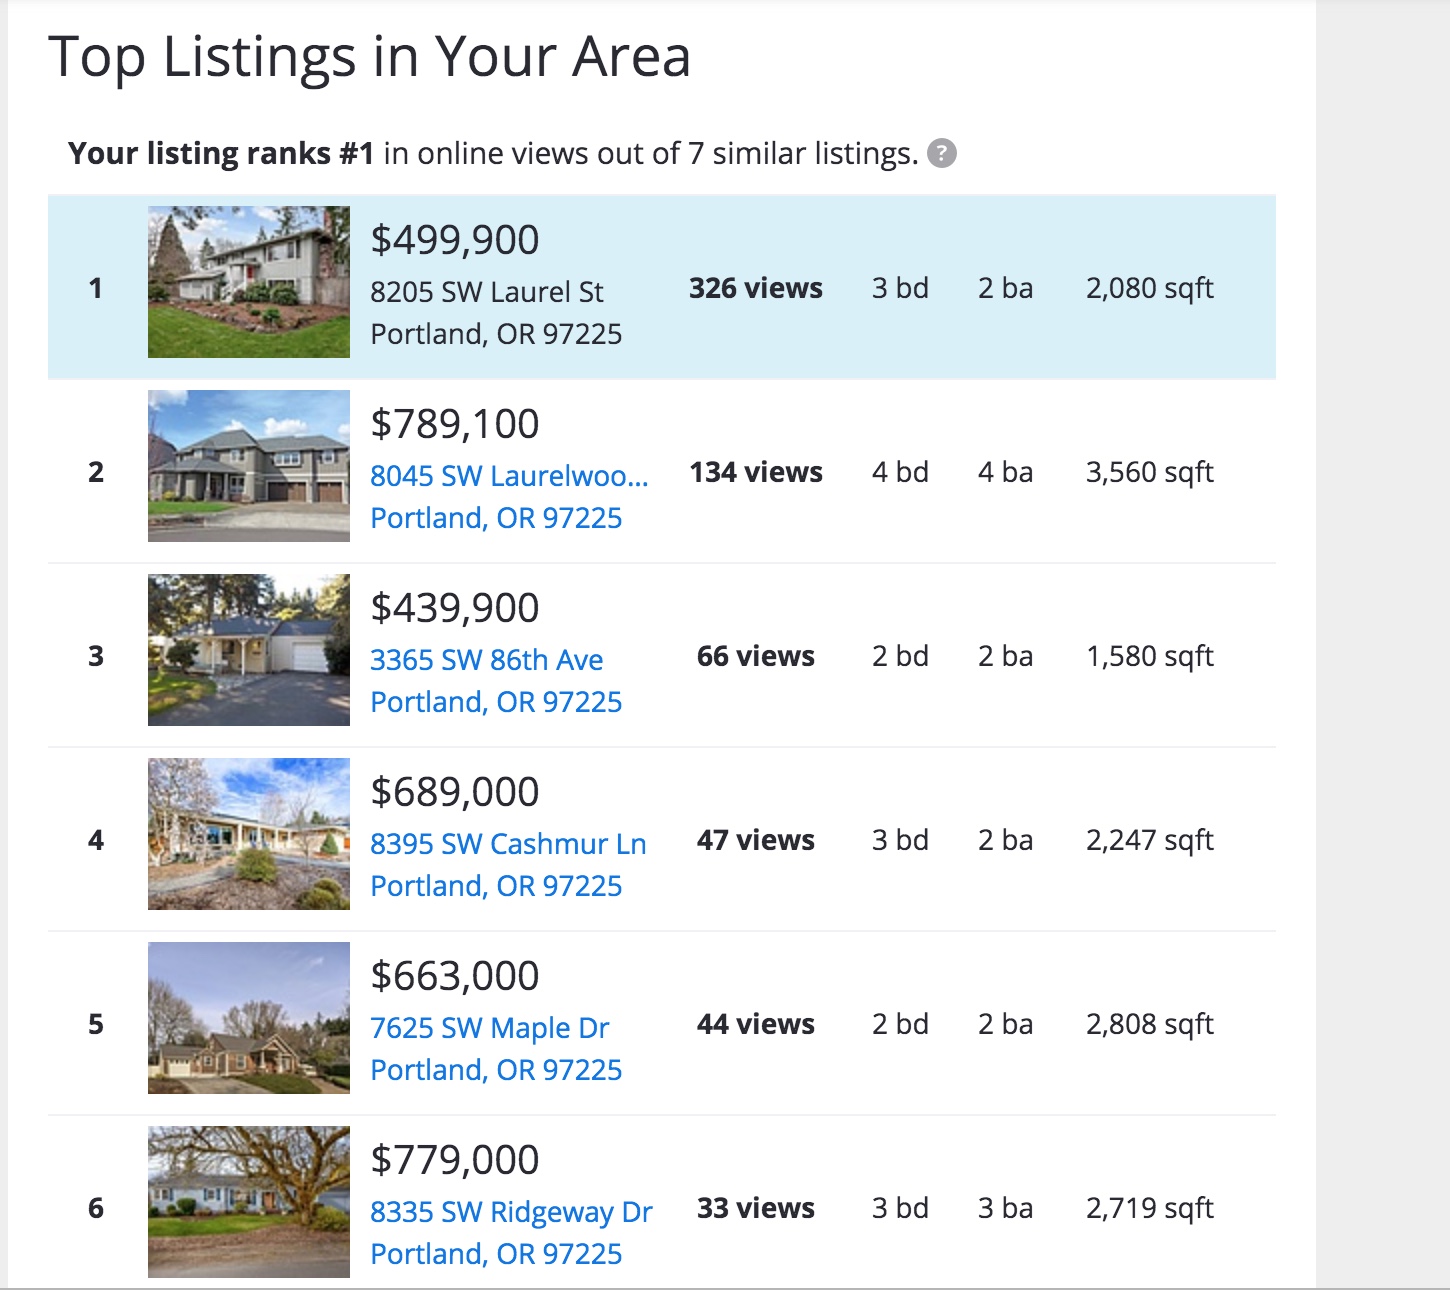Click the $689,000 listing house photo

tap(249, 834)
